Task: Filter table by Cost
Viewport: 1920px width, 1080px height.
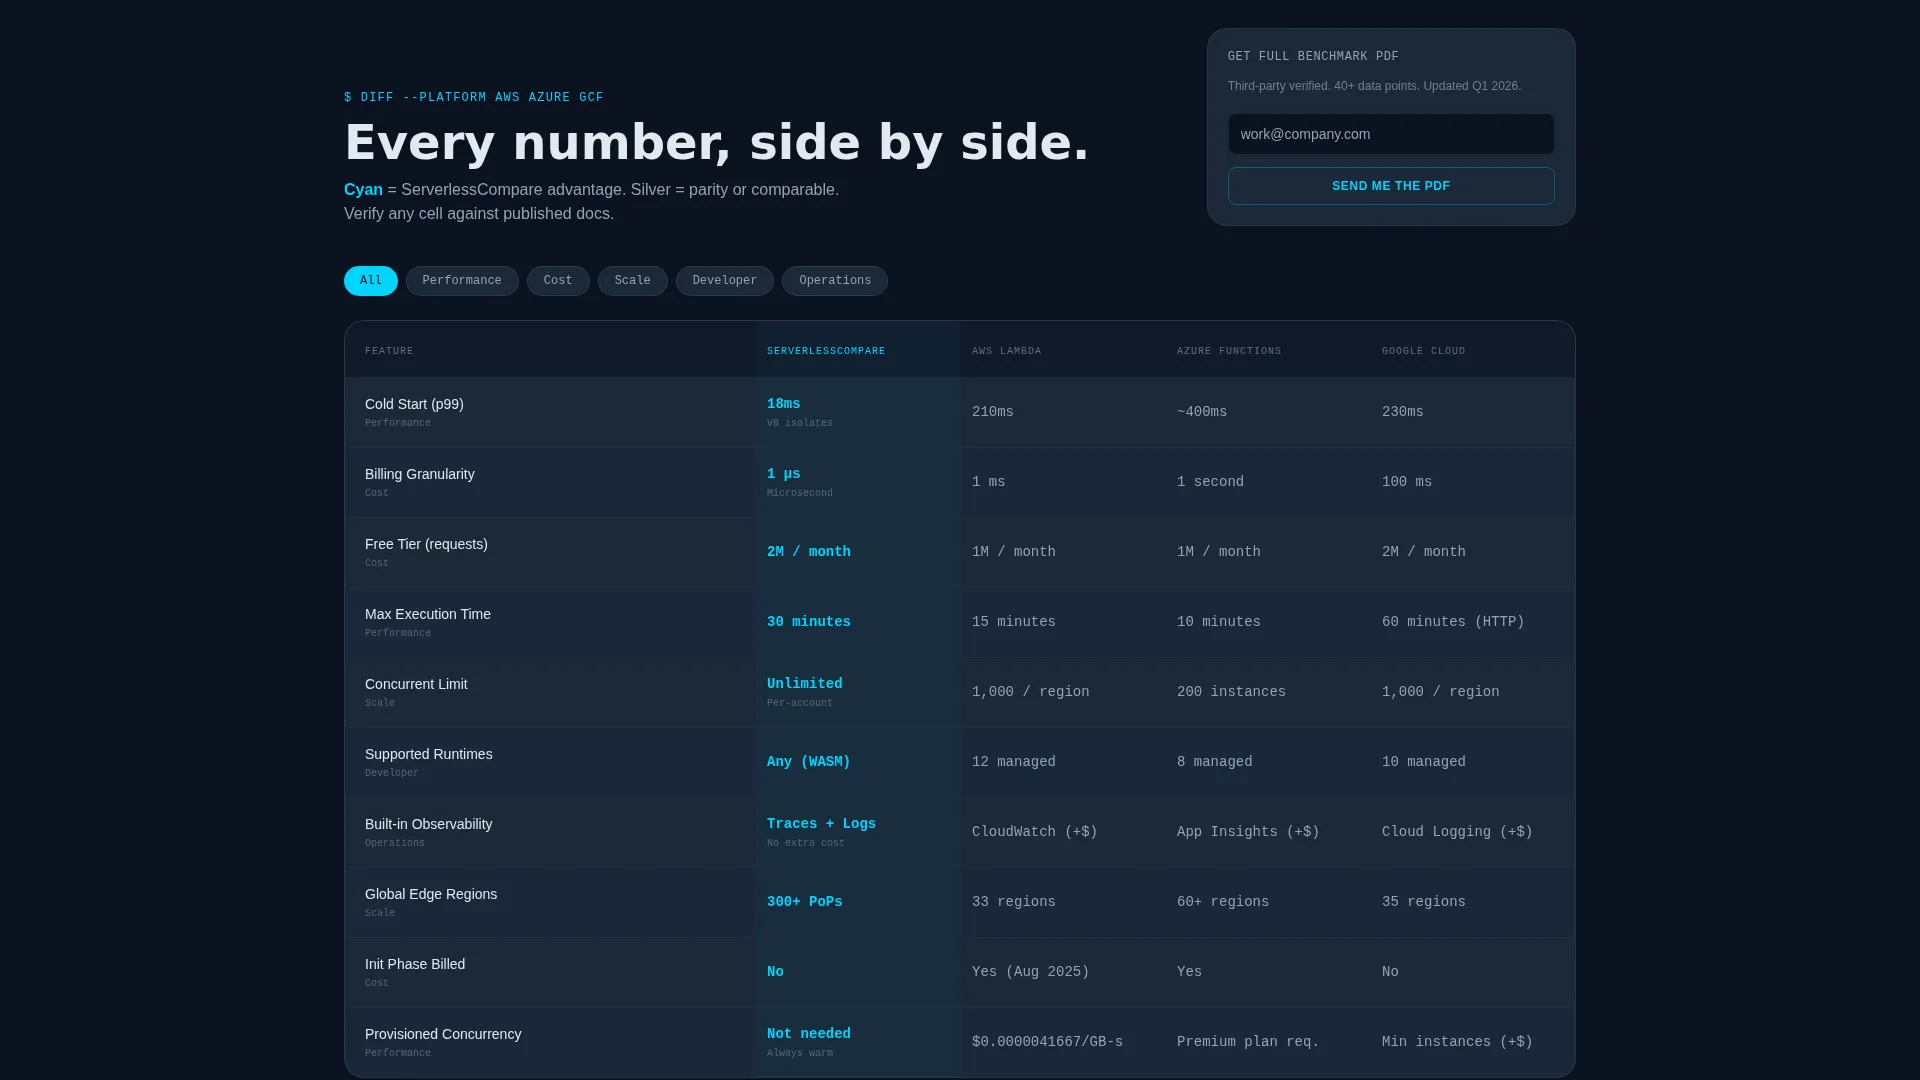Action: 558,281
